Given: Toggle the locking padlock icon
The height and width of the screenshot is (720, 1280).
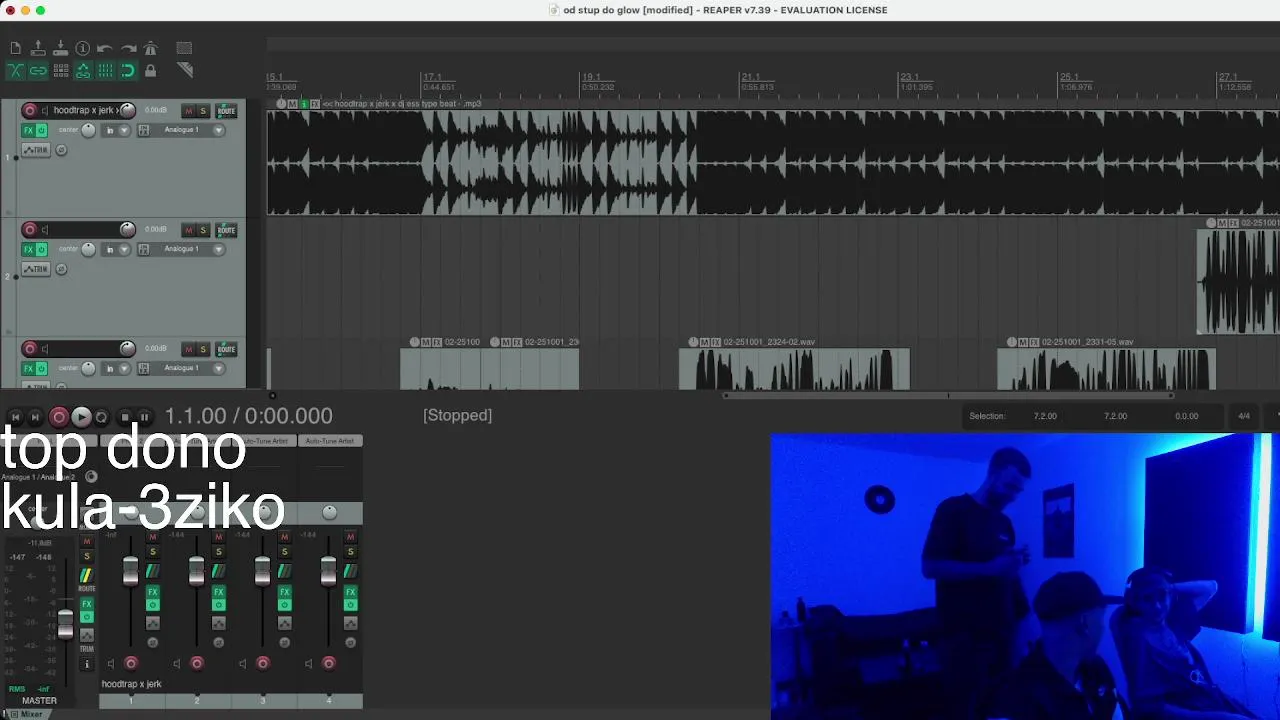Looking at the screenshot, I should [x=150, y=71].
